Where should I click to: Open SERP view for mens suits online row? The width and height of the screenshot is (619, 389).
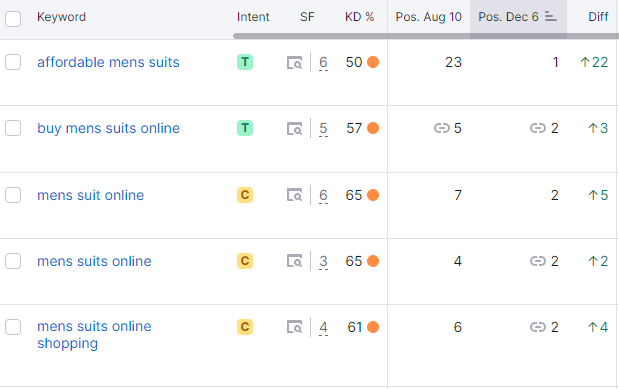click(294, 261)
